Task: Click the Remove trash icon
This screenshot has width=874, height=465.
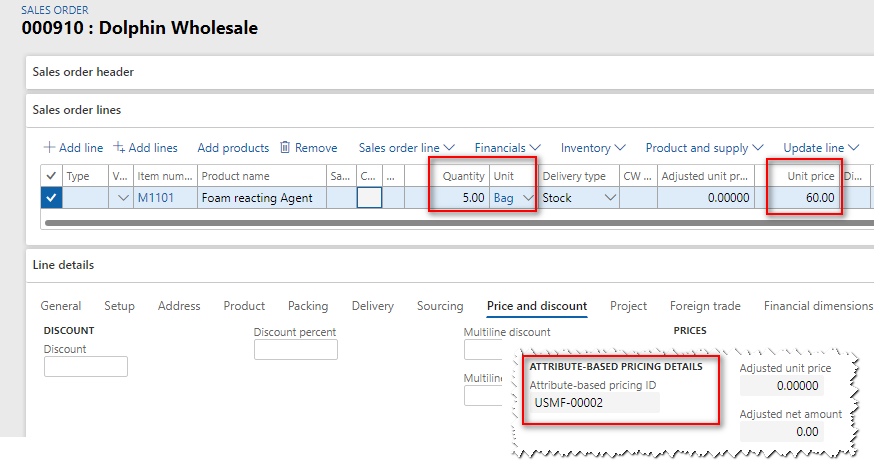Action: point(285,147)
